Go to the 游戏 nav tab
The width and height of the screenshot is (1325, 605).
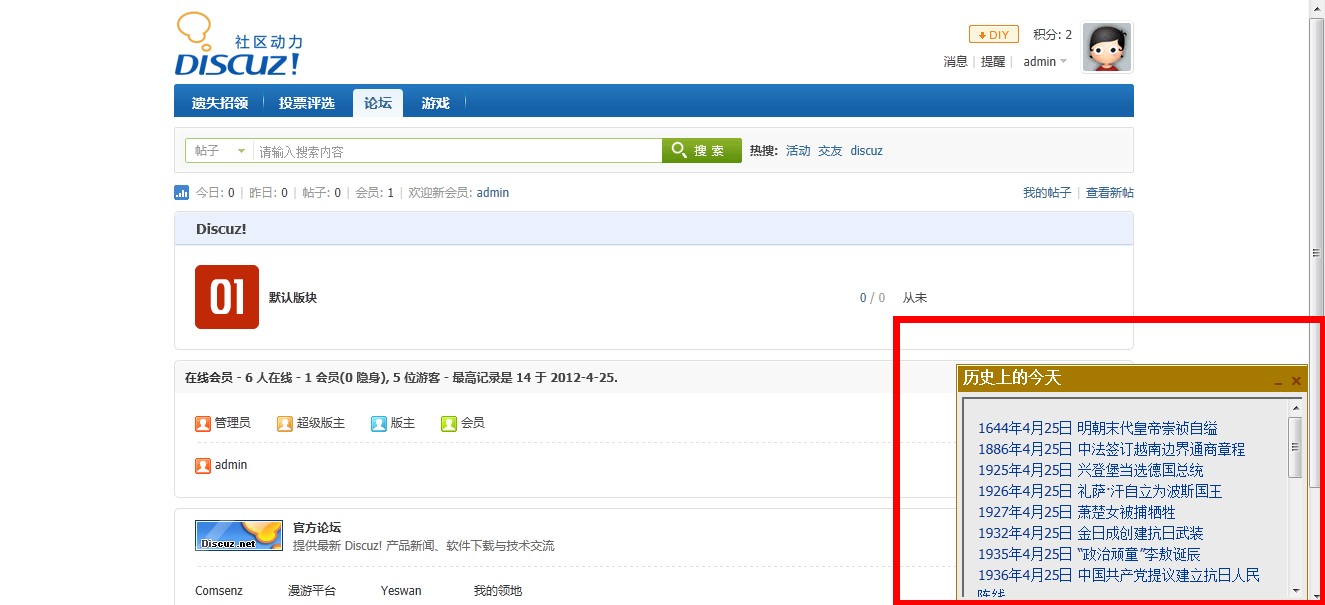click(435, 103)
